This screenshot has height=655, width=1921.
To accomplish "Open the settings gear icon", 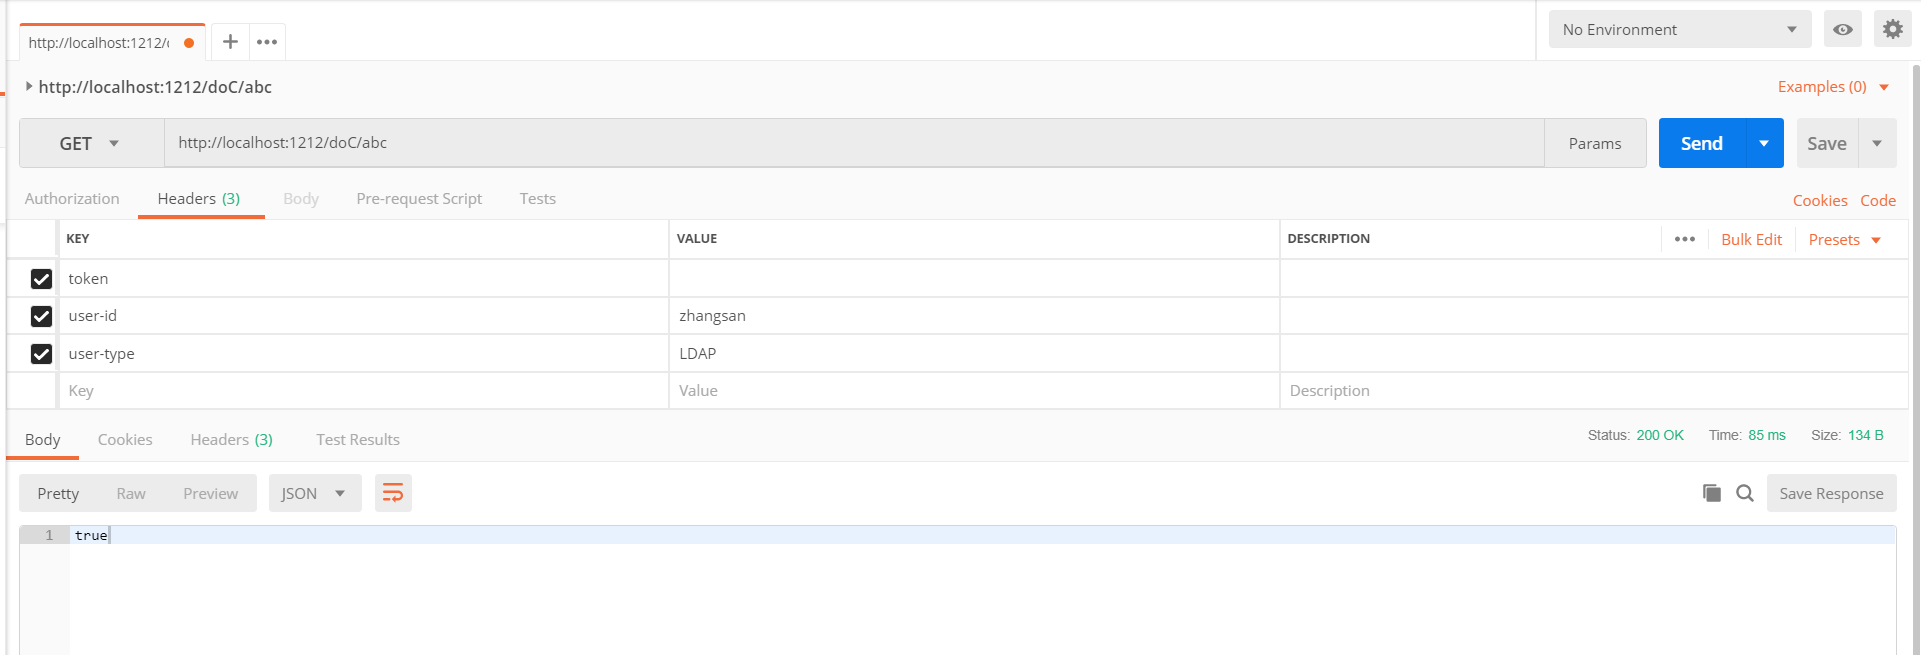I will pyautogui.click(x=1892, y=30).
